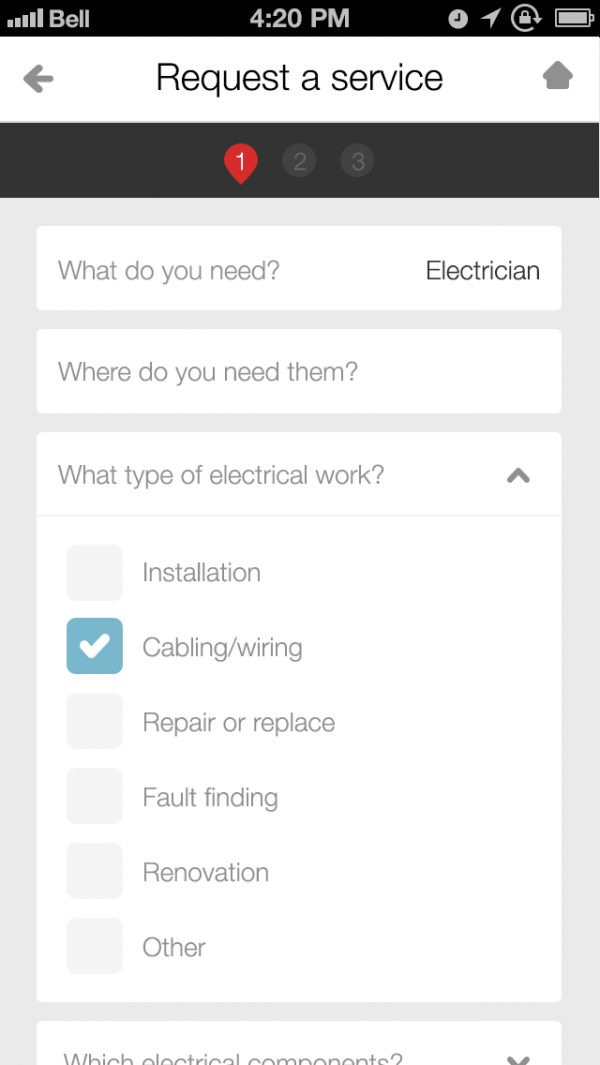Tick the Fault finding checkbox
This screenshot has width=600, height=1065.
(x=95, y=797)
